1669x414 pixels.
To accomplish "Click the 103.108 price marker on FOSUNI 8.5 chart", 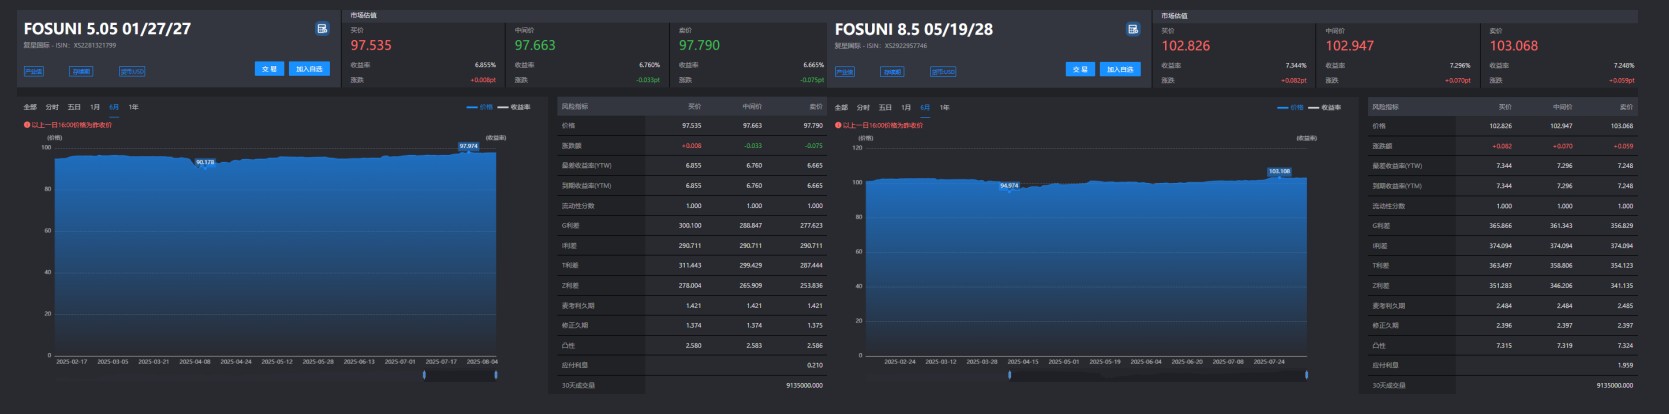I will pos(1279,171).
